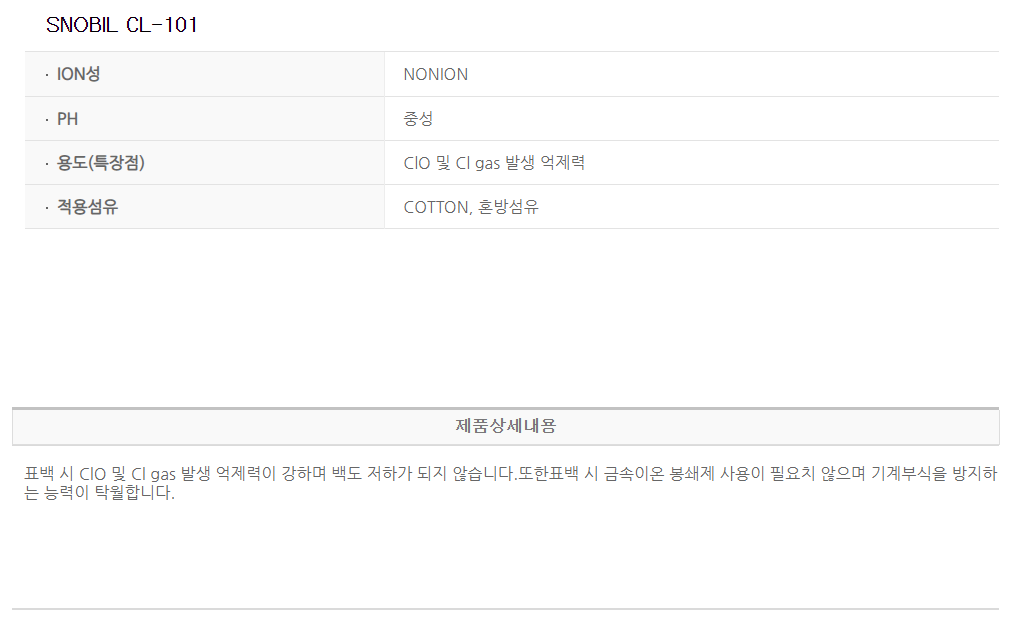Click the 제품상세내용 section header
The height and width of the screenshot is (619, 1014).
pos(506,426)
